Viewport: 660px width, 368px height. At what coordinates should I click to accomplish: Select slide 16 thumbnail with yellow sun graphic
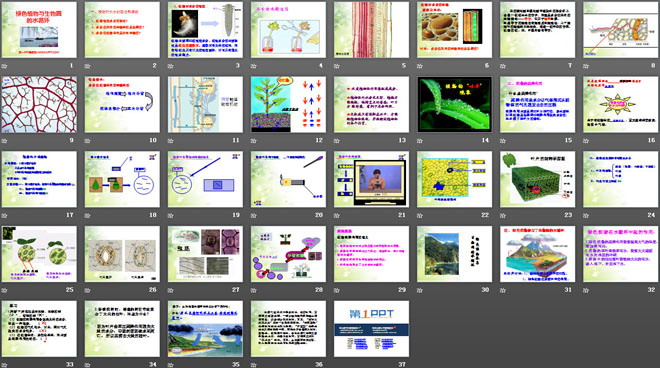click(x=621, y=104)
